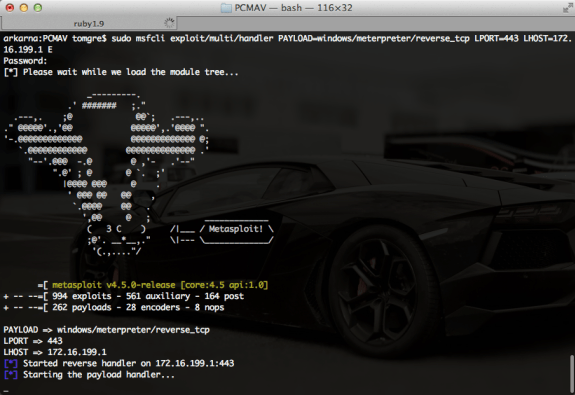Click the spinning activity indicator in the tab
The image size is (575, 395).
(169, 23)
